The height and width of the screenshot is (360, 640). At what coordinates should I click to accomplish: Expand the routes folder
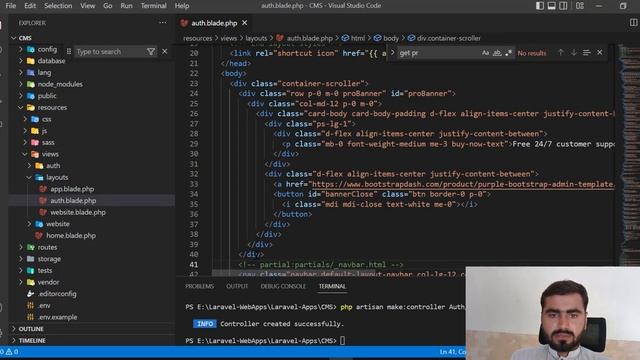point(47,247)
